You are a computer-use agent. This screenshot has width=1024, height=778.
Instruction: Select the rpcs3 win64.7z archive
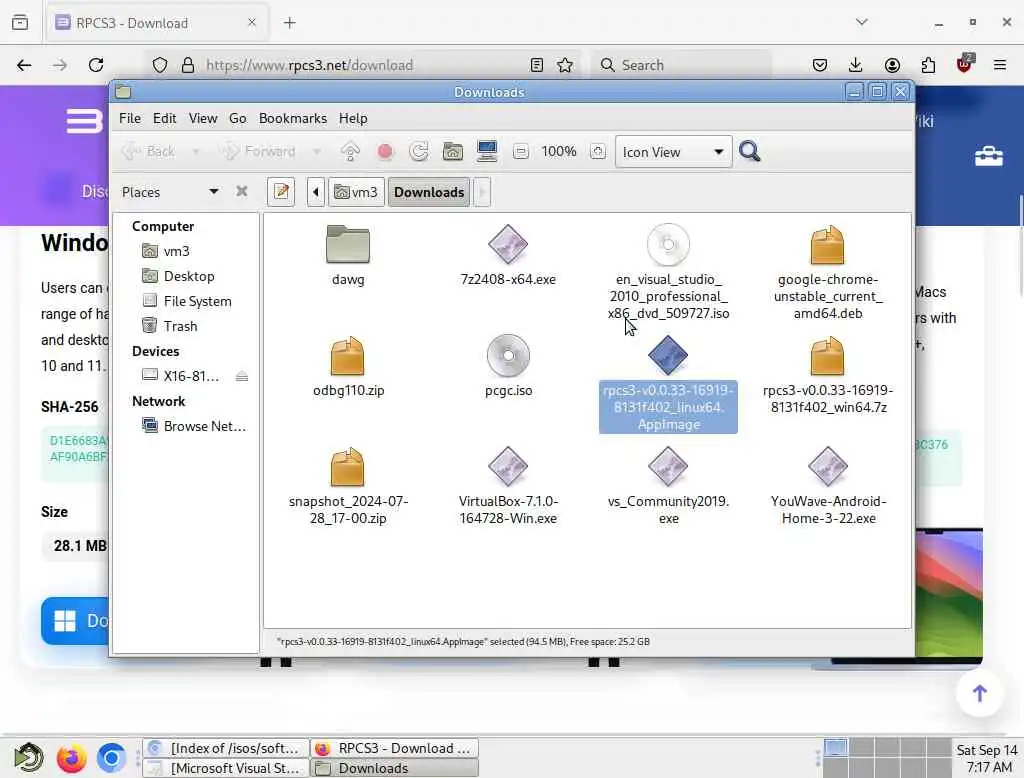[x=827, y=355]
